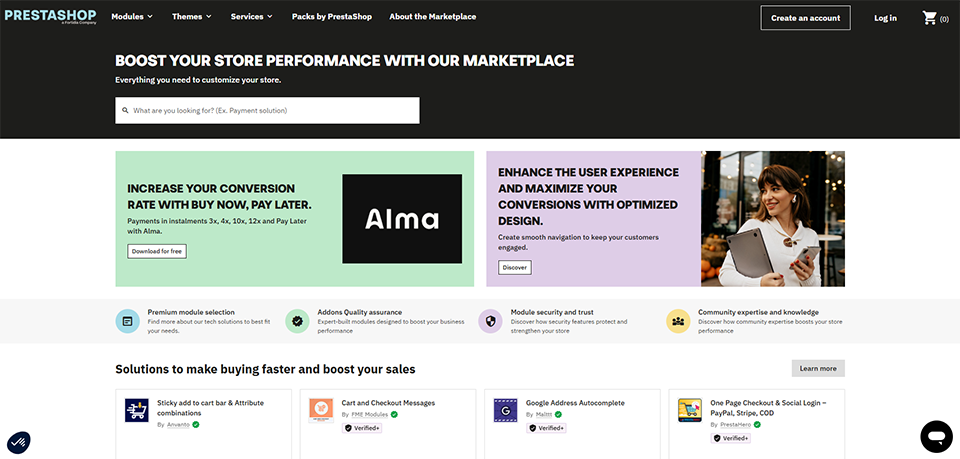This screenshot has width=960, height=459.
Task: Expand the Services dropdown menu
Action: tap(251, 17)
